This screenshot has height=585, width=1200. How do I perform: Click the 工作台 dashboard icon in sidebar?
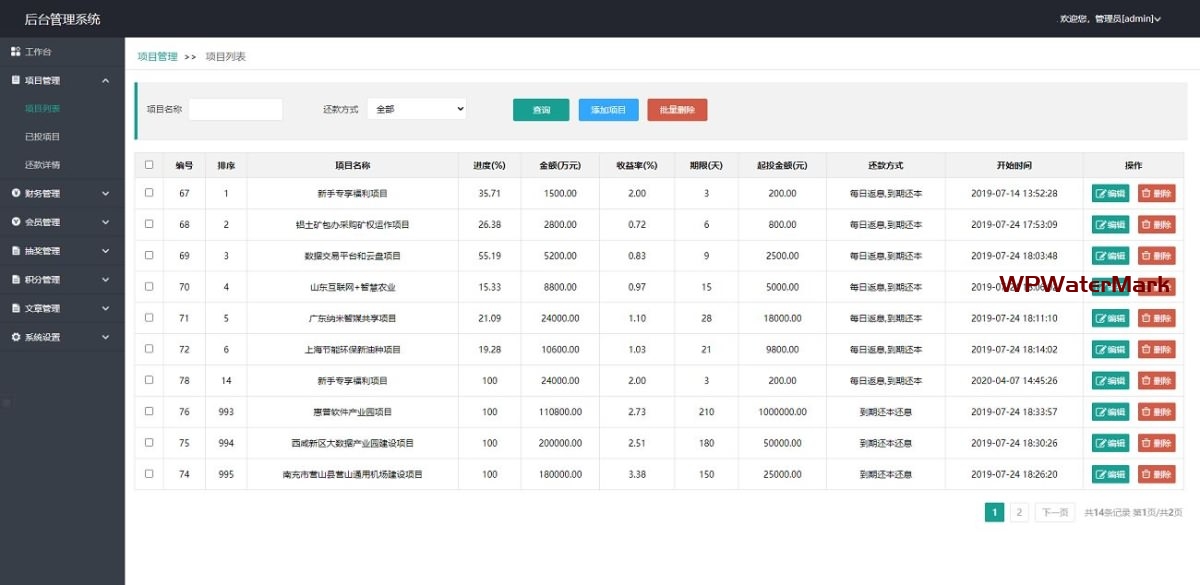[x=16, y=51]
